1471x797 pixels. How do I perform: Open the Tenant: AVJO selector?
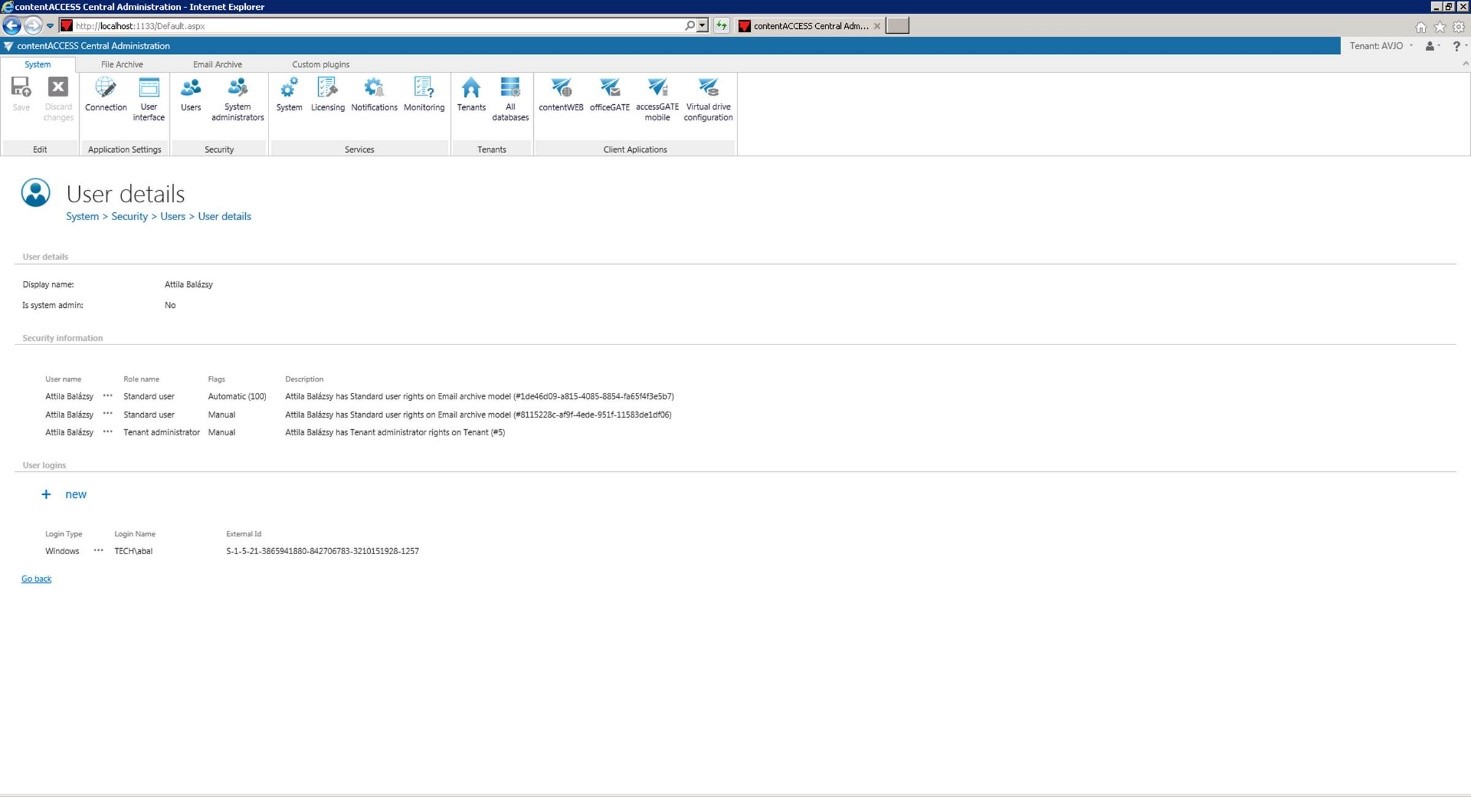(1379, 45)
